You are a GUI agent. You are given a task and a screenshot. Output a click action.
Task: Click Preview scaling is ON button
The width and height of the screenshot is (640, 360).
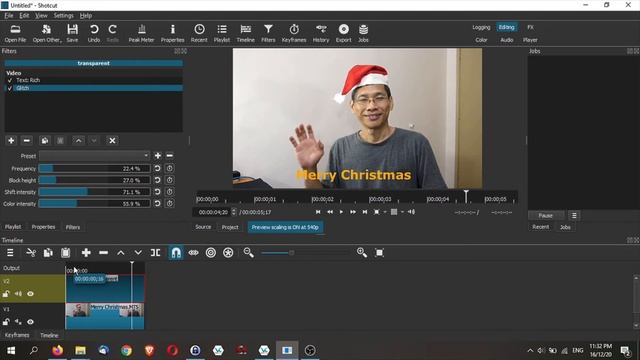click(x=285, y=227)
